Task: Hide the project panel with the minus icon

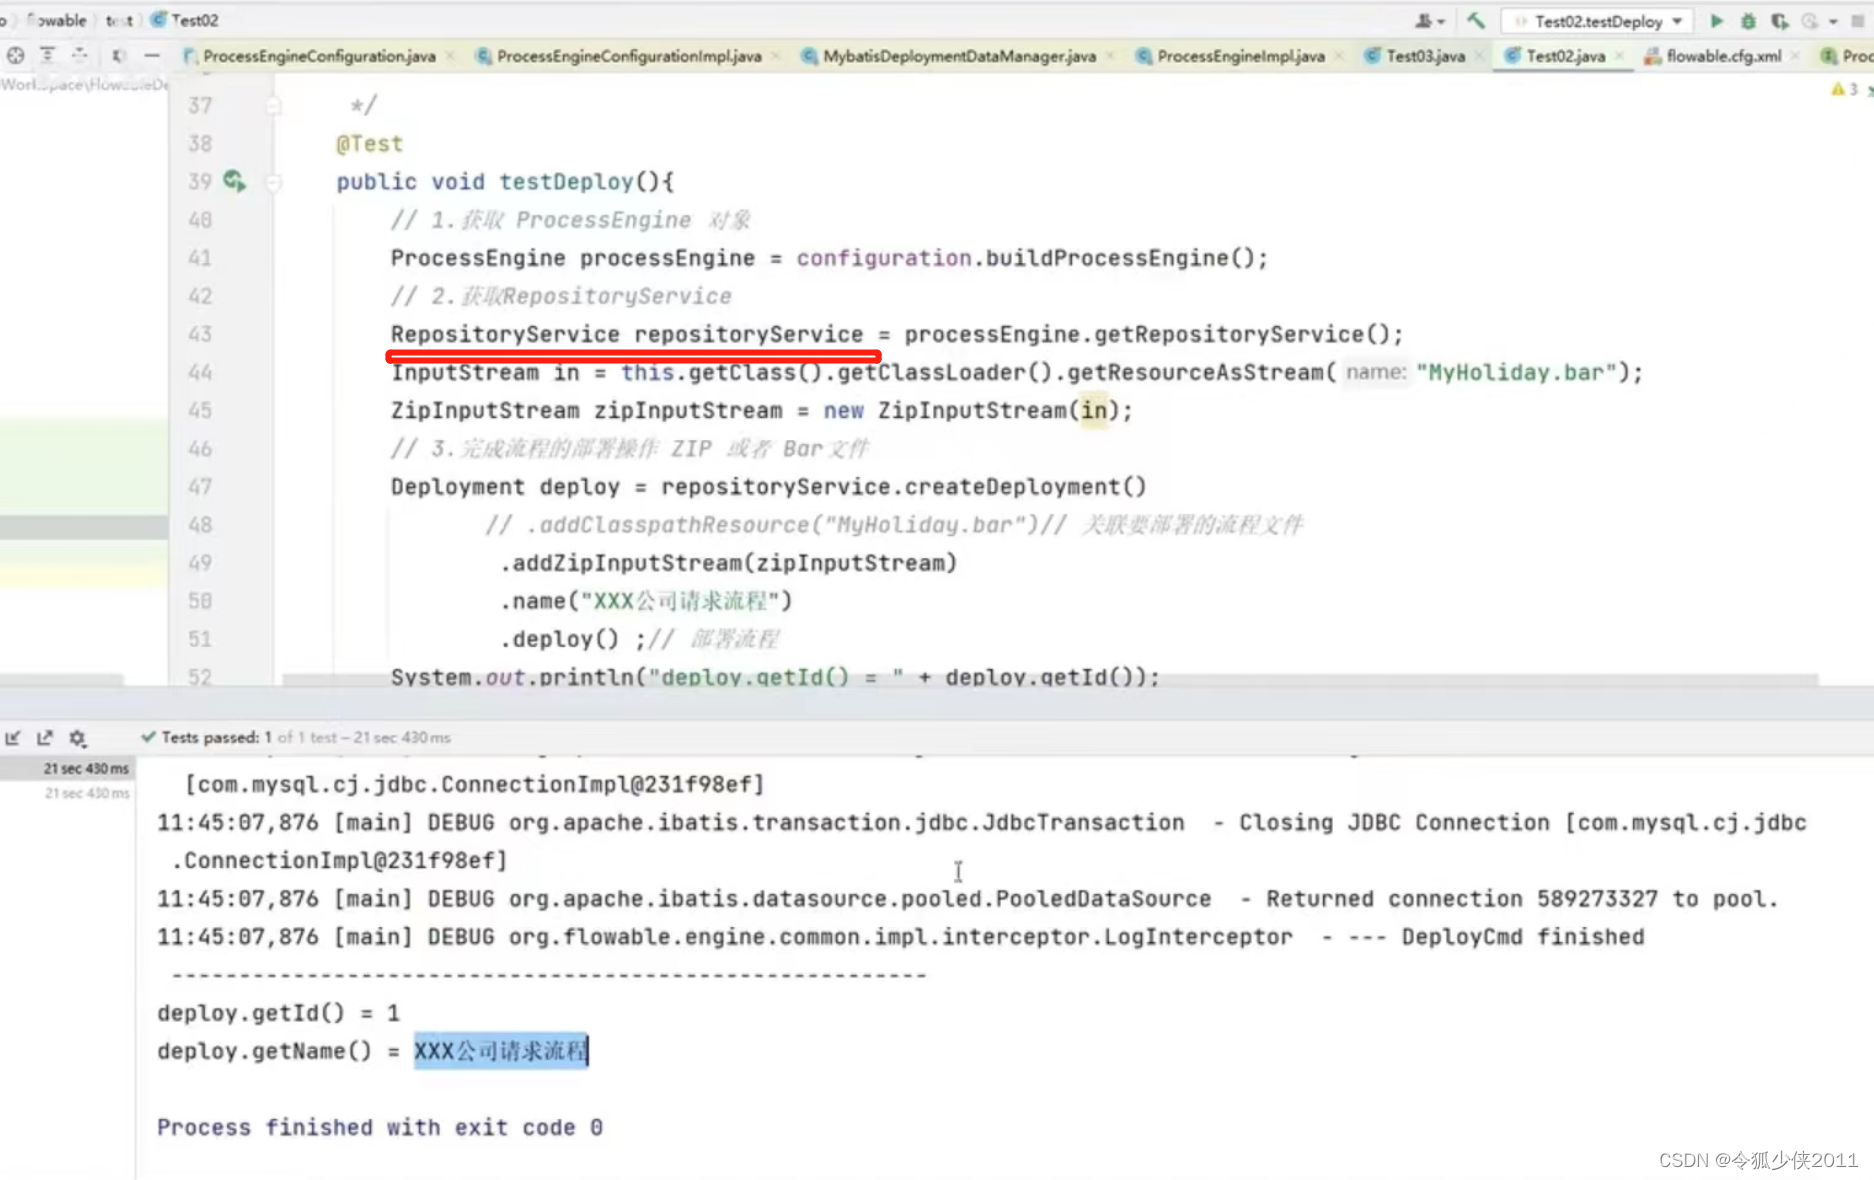Action: 152,56
